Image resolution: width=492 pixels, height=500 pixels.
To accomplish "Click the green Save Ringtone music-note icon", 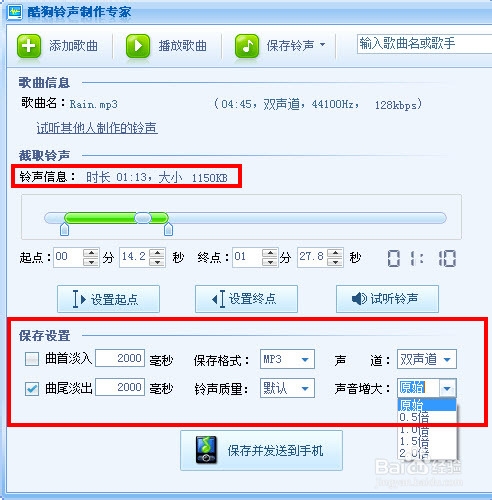I will point(247,46).
